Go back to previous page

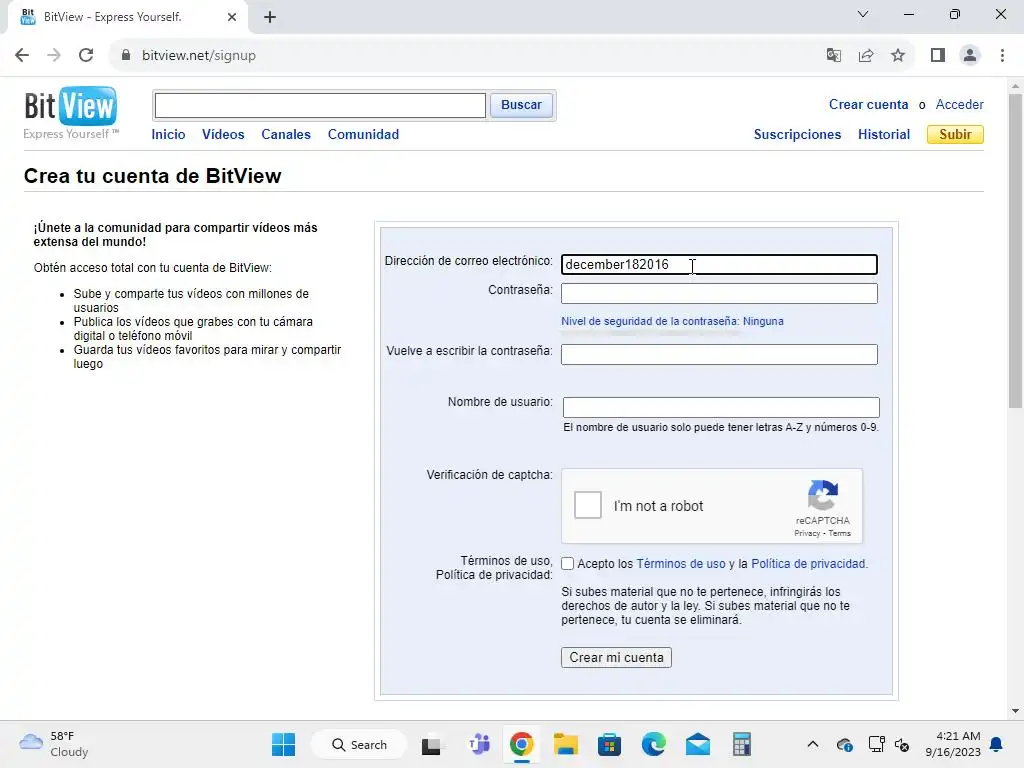[x=22, y=56]
